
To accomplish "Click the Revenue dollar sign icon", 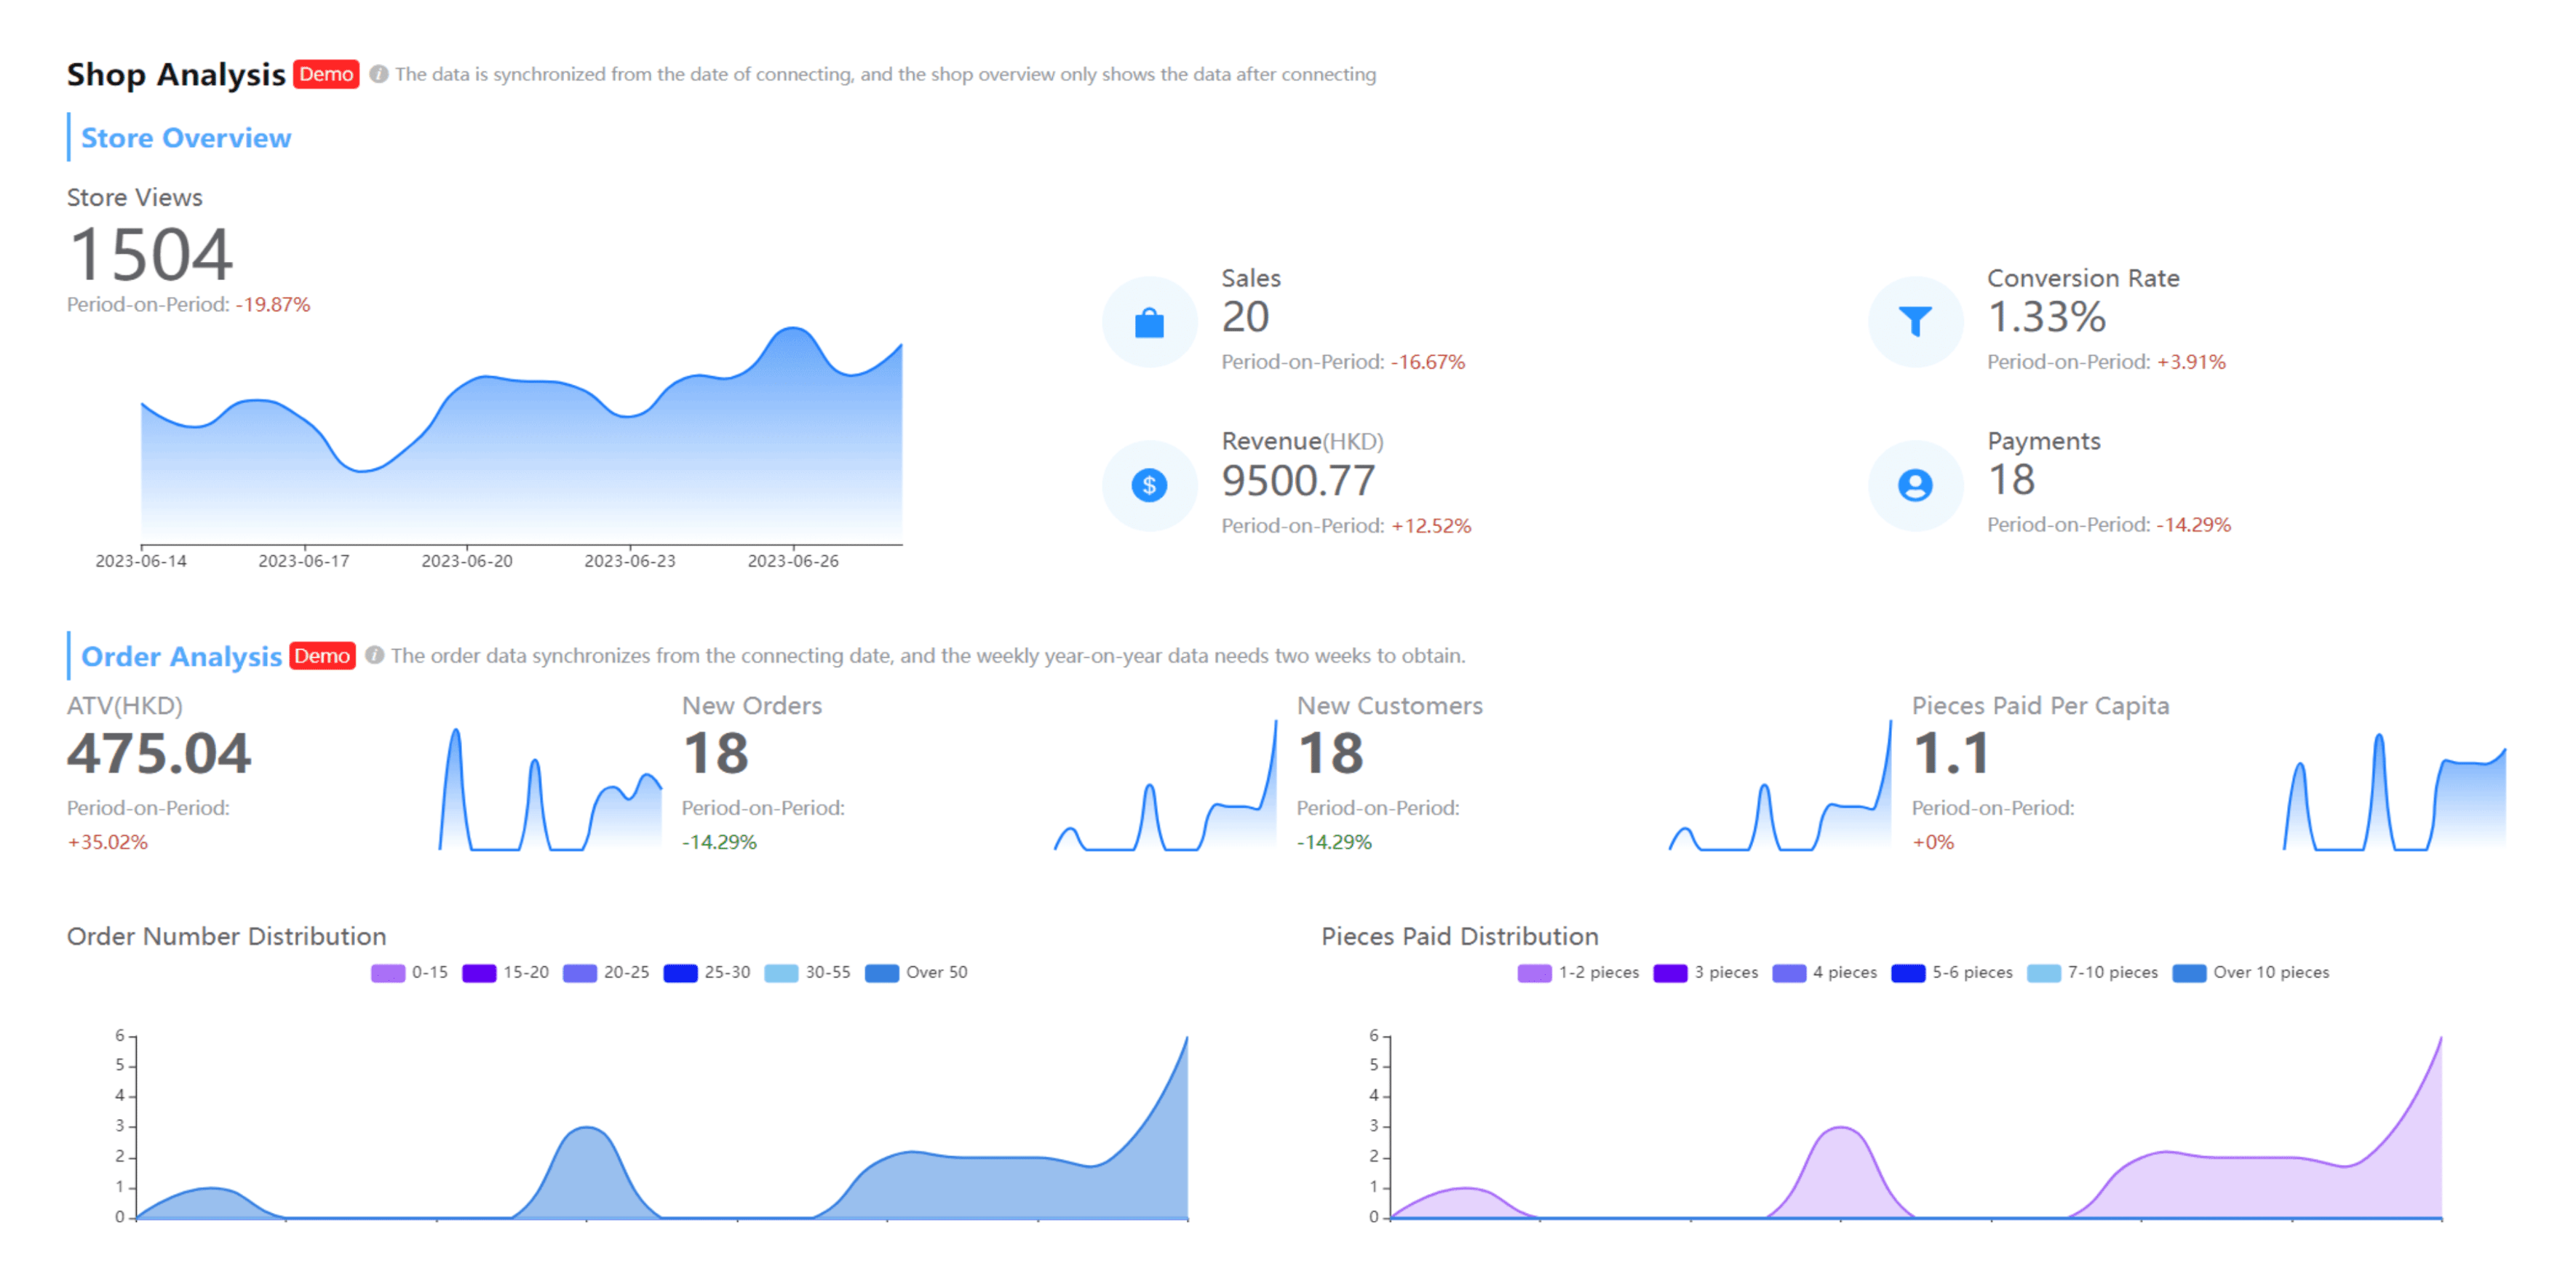I will 1149,486.
